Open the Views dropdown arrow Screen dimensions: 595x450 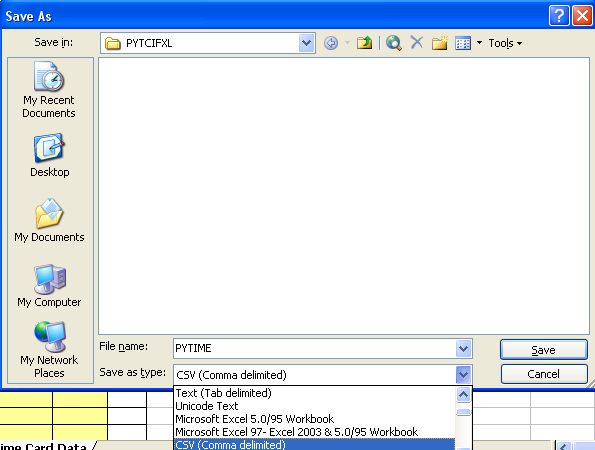point(480,43)
